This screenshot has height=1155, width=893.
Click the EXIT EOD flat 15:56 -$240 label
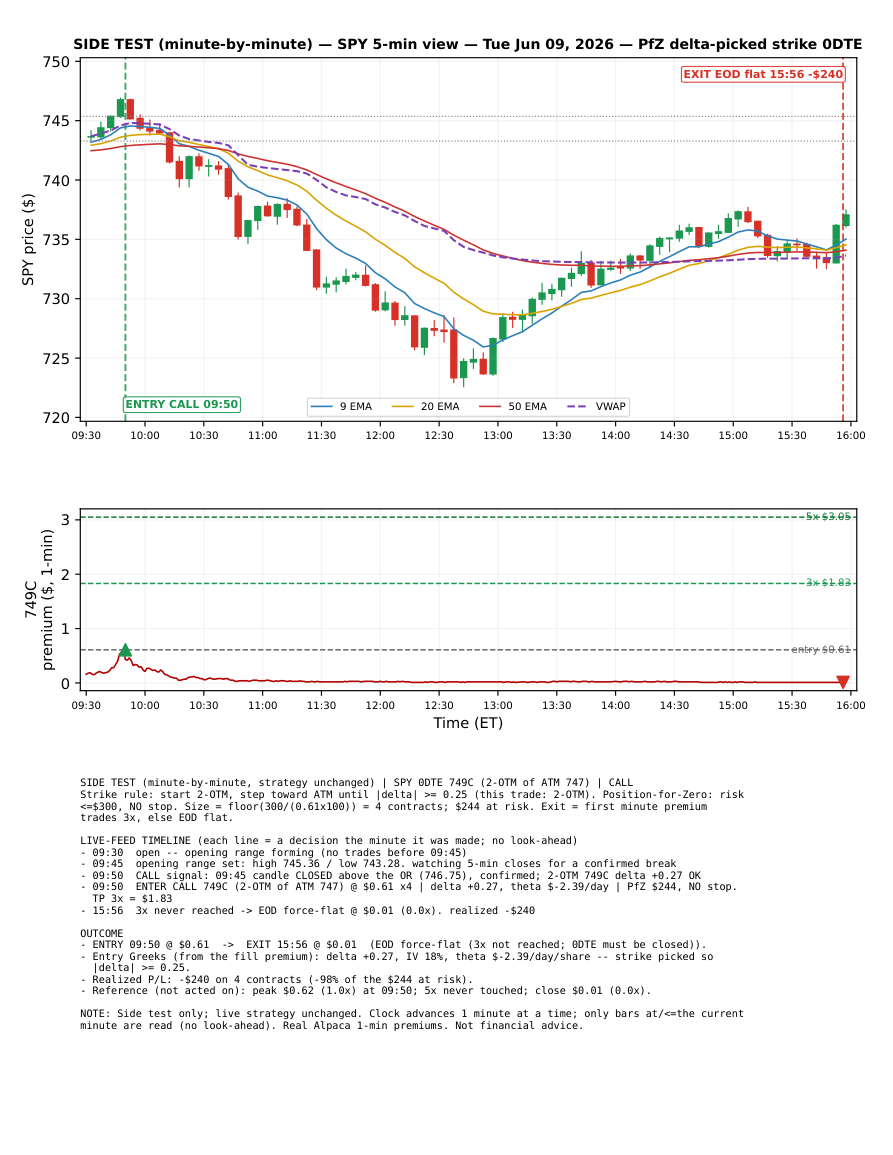point(763,74)
